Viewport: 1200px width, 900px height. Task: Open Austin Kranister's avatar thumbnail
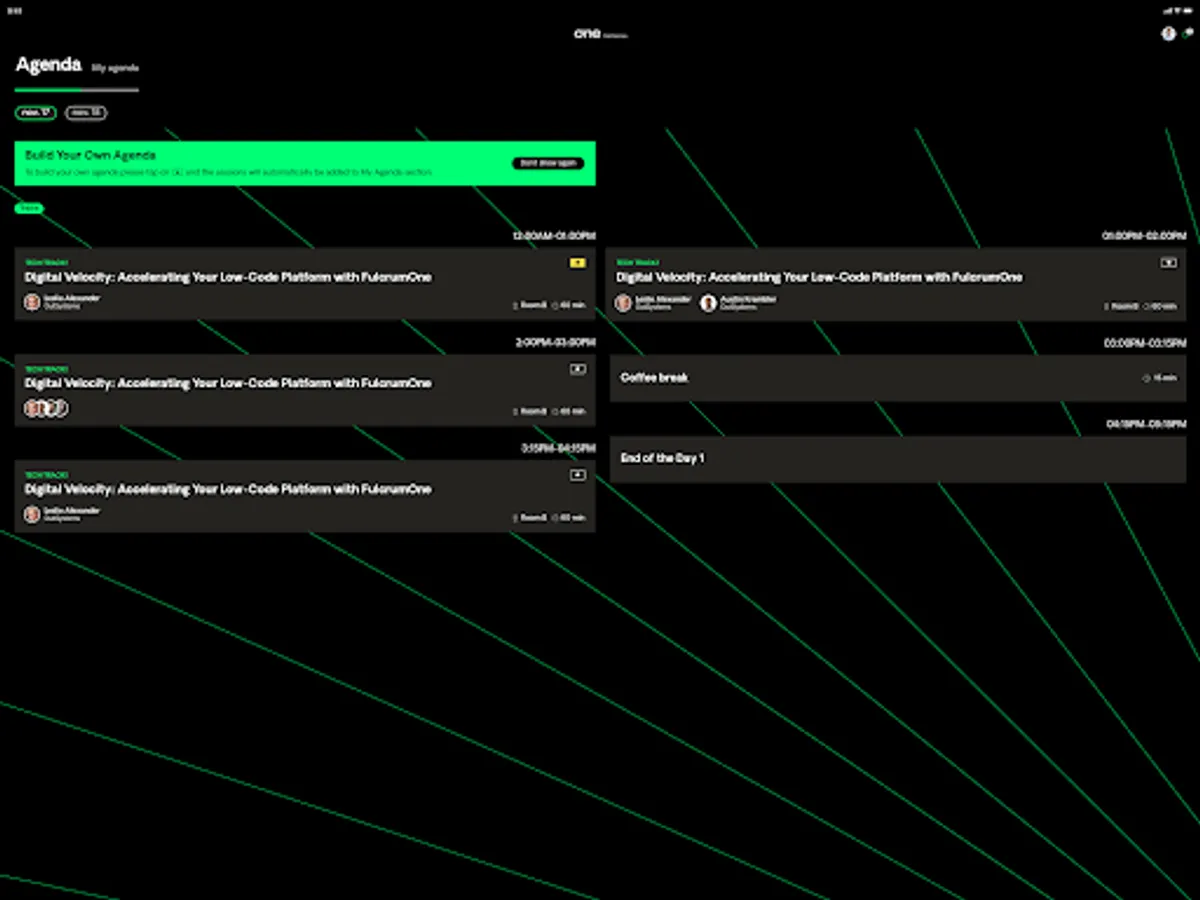tap(708, 303)
